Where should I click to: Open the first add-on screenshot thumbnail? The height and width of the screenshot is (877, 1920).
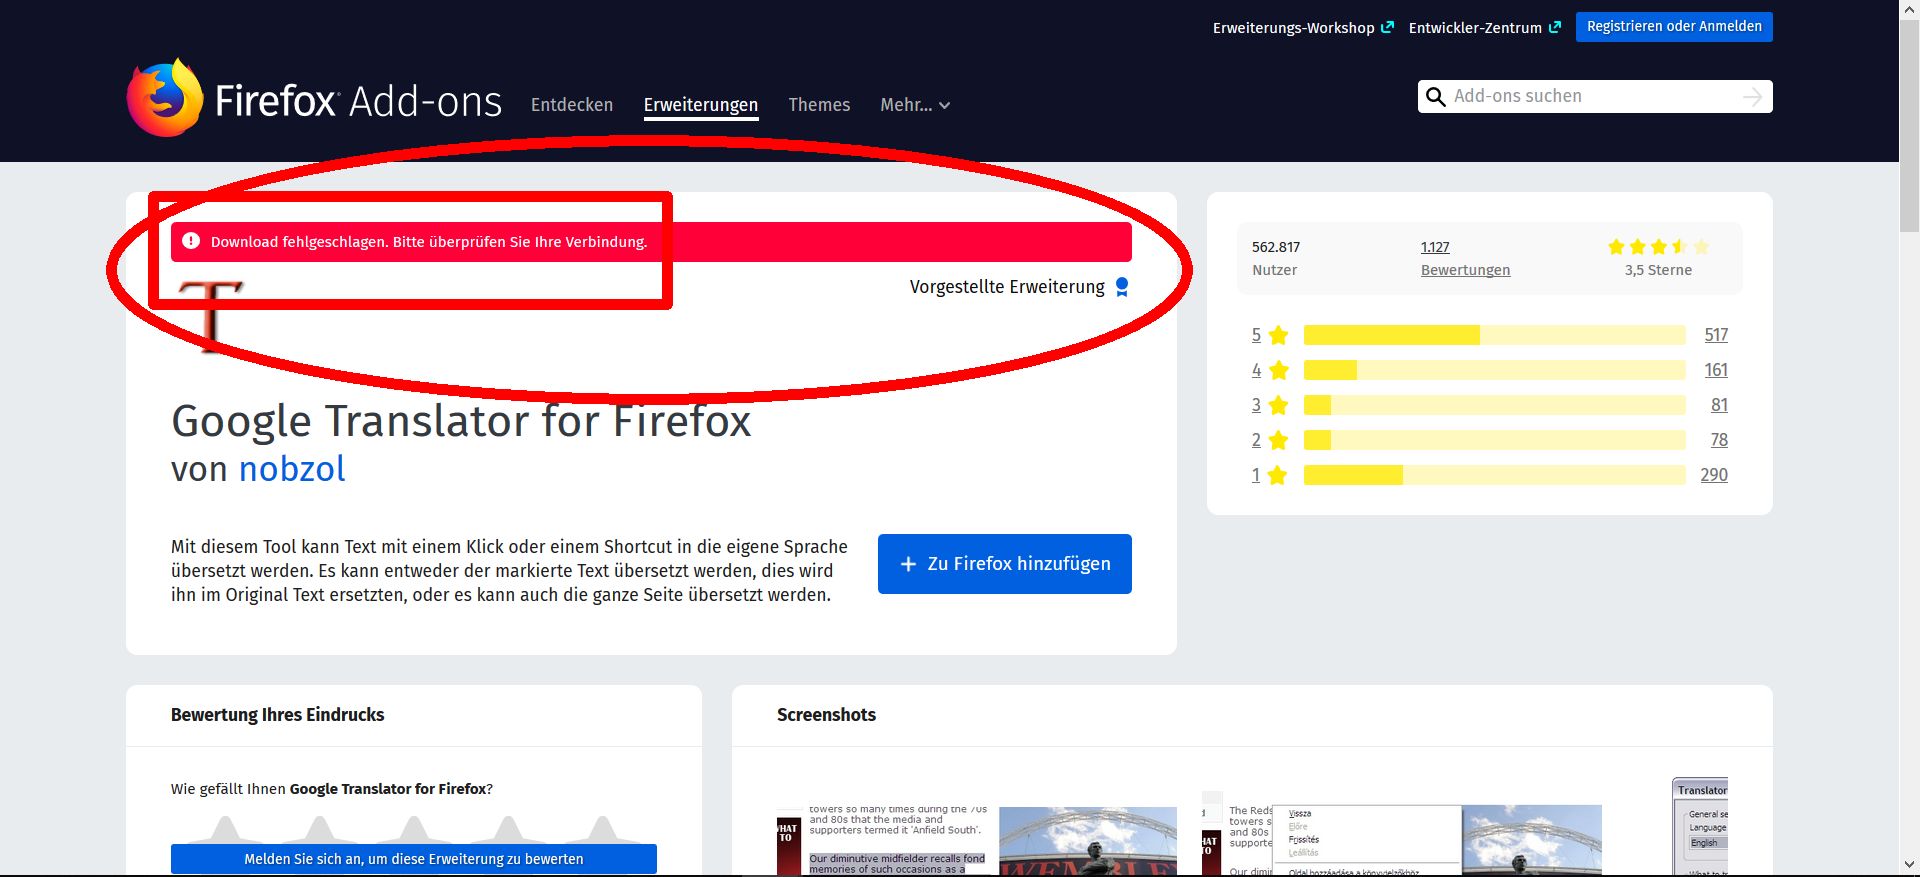pos(977,840)
